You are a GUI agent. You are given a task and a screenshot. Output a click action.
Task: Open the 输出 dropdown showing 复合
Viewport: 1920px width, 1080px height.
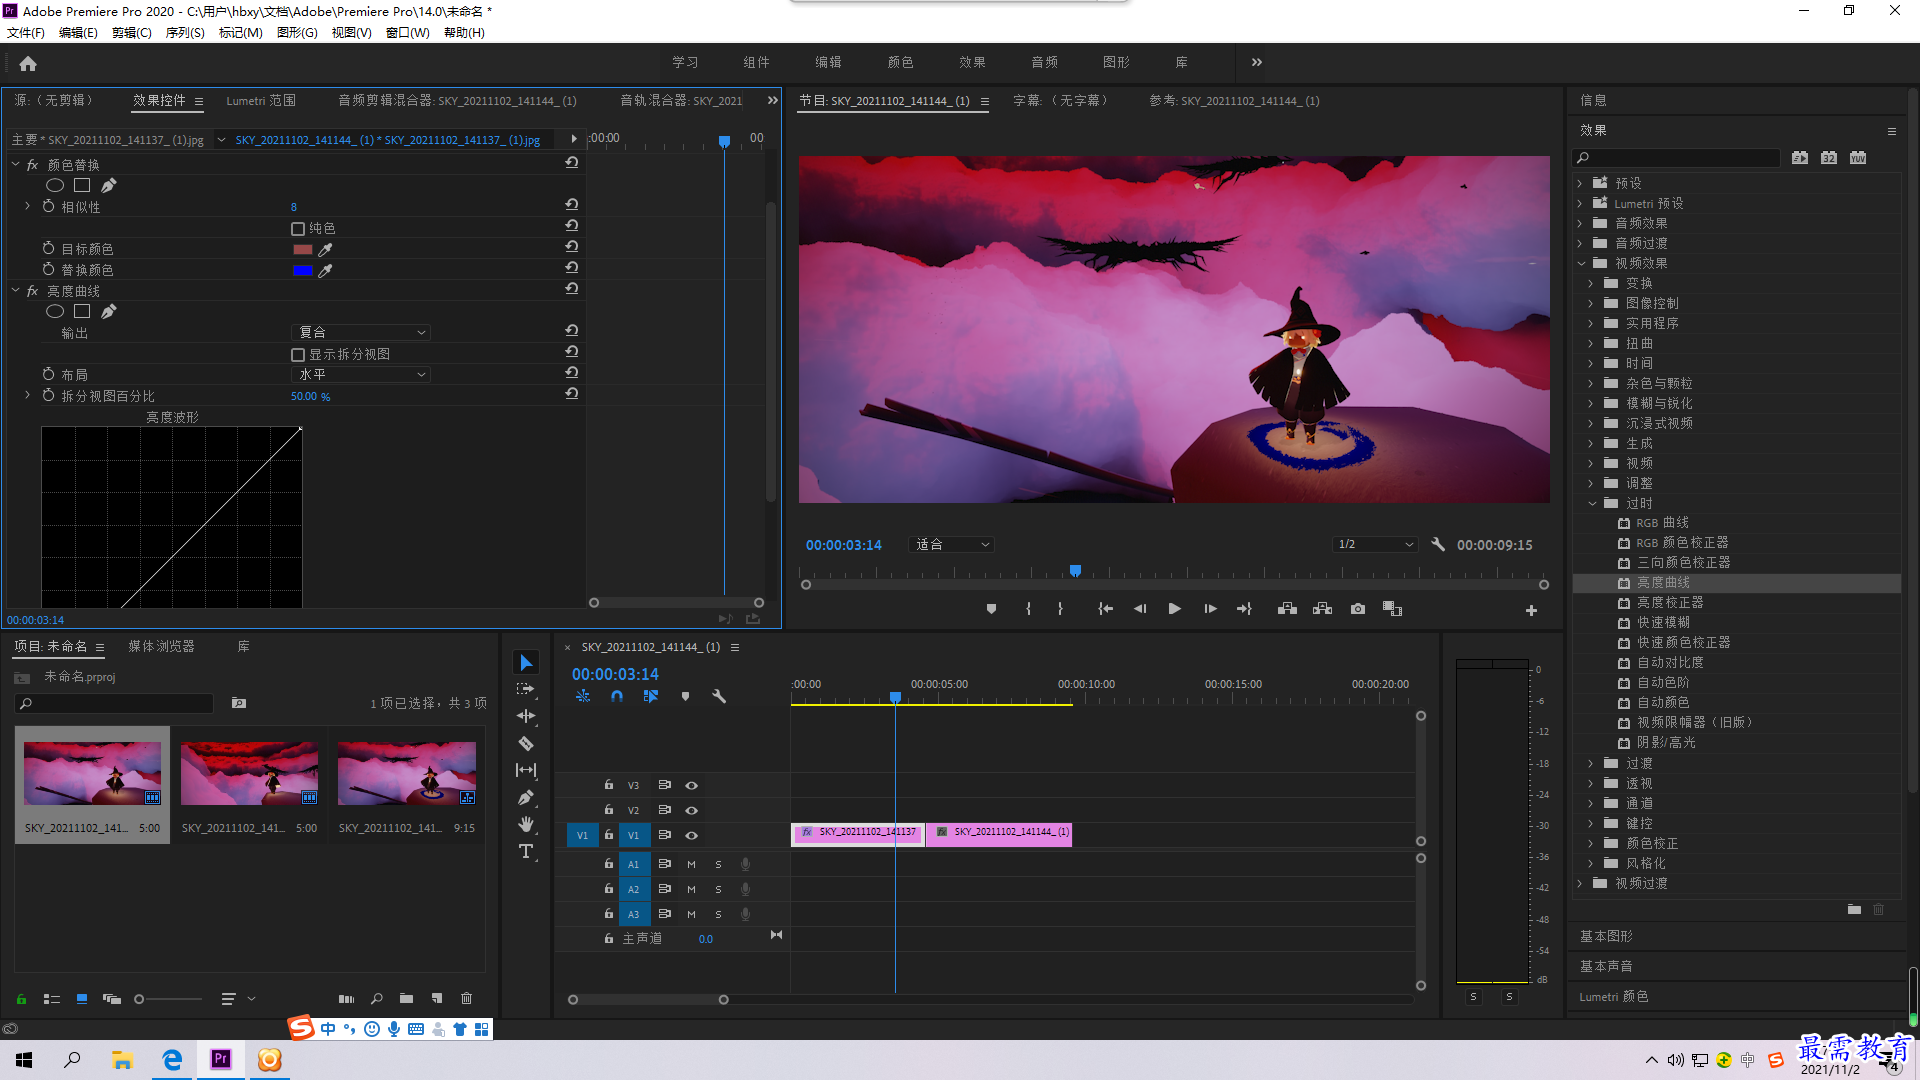[360, 332]
